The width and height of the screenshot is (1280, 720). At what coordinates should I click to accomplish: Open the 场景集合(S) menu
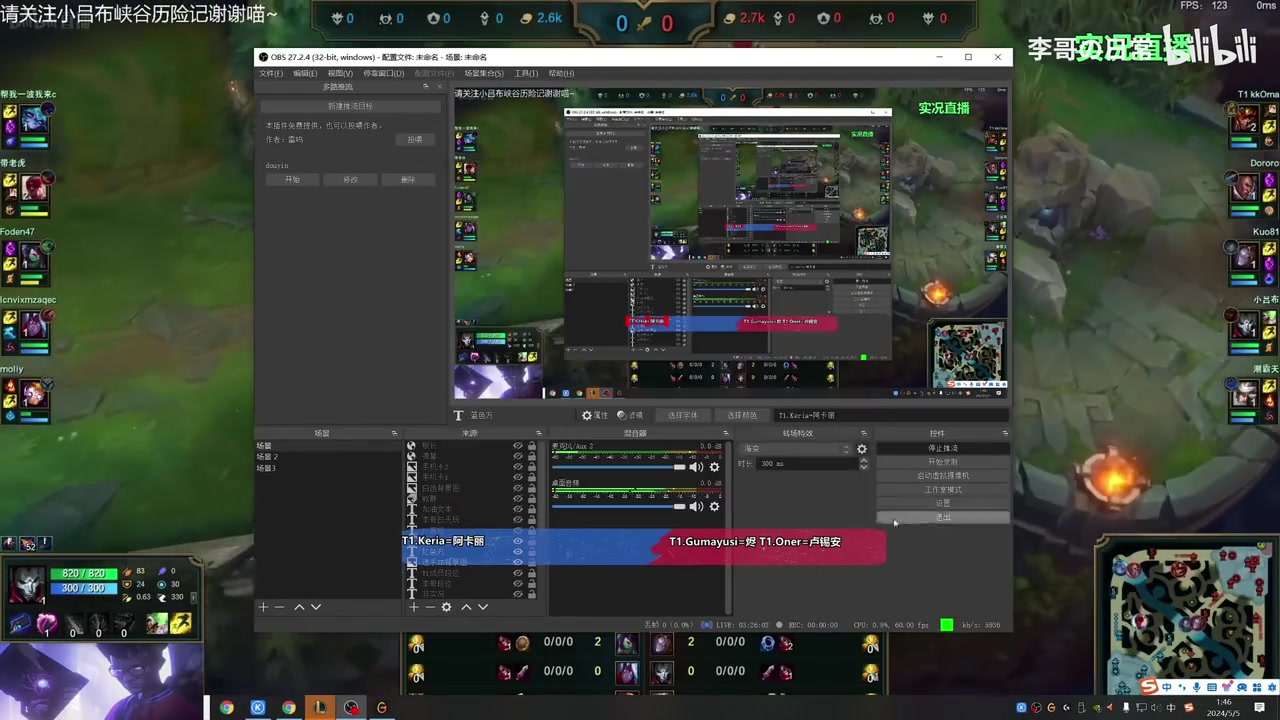484,73
